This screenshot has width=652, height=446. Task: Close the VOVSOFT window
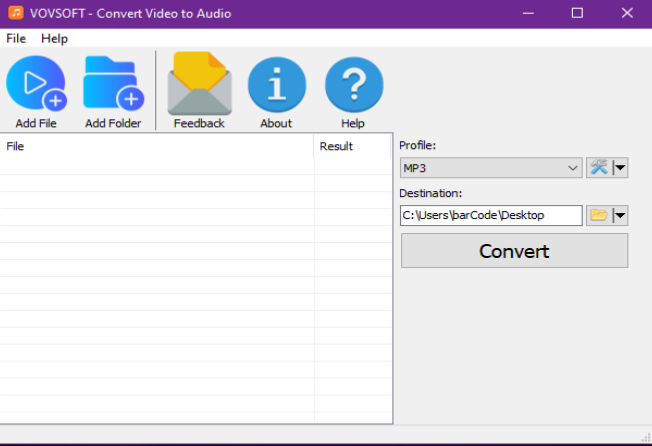tap(627, 13)
